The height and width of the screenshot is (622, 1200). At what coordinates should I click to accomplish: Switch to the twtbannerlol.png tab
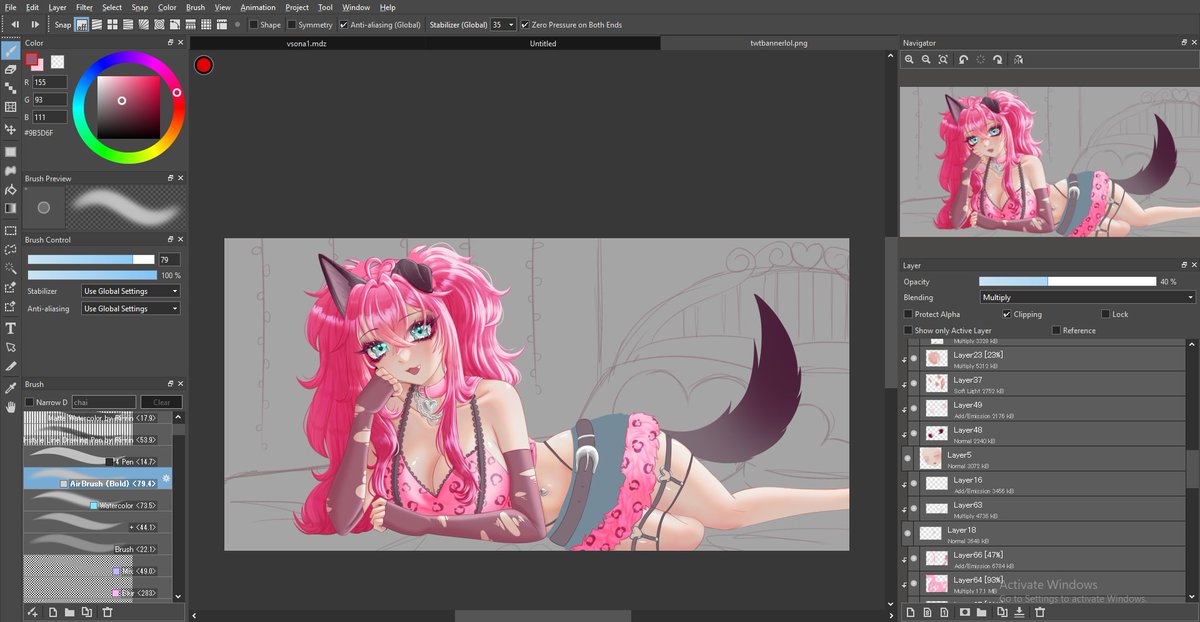tap(779, 43)
